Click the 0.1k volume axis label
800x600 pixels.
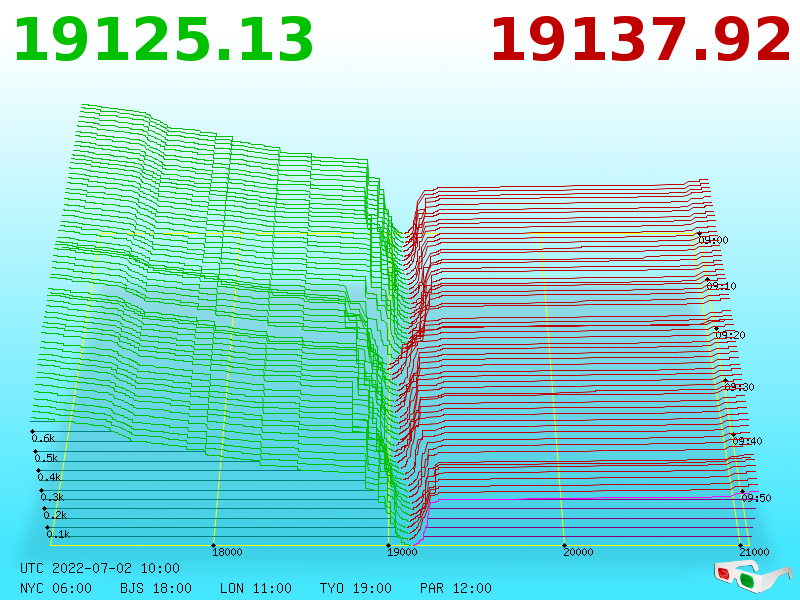58,535
